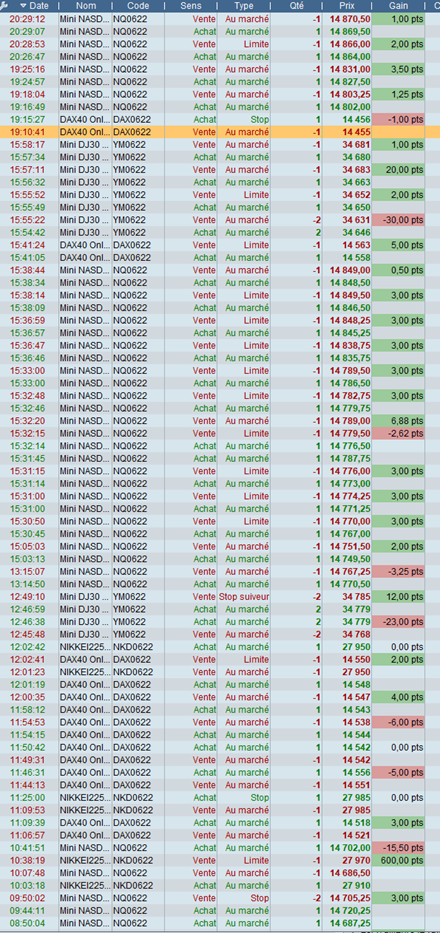Viewport: 440px width, 933px height.
Task: Sort by the Gain column header
Action: tap(398, 5)
